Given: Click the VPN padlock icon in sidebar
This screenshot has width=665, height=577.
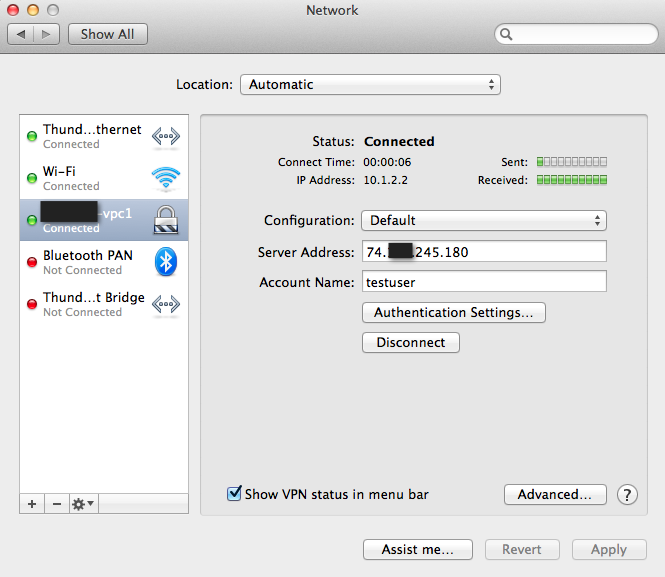Looking at the screenshot, I should point(165,220).
